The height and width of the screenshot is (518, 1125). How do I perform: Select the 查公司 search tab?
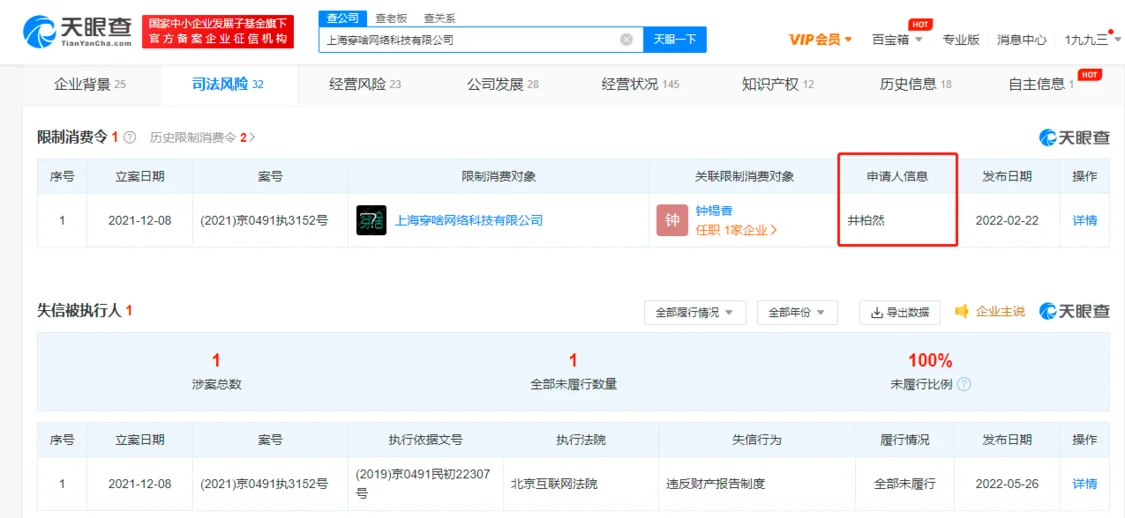pyautogui.click(x=342, y=19)
